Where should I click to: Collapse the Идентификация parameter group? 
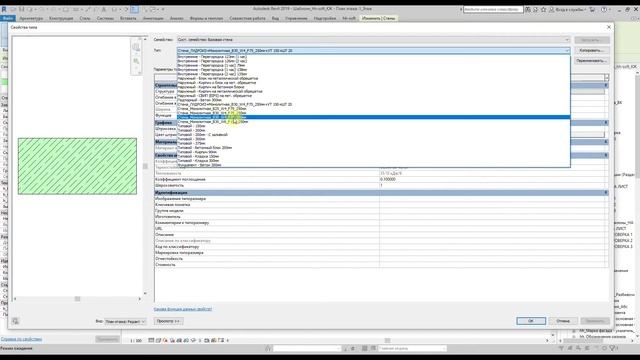[606, 192]
